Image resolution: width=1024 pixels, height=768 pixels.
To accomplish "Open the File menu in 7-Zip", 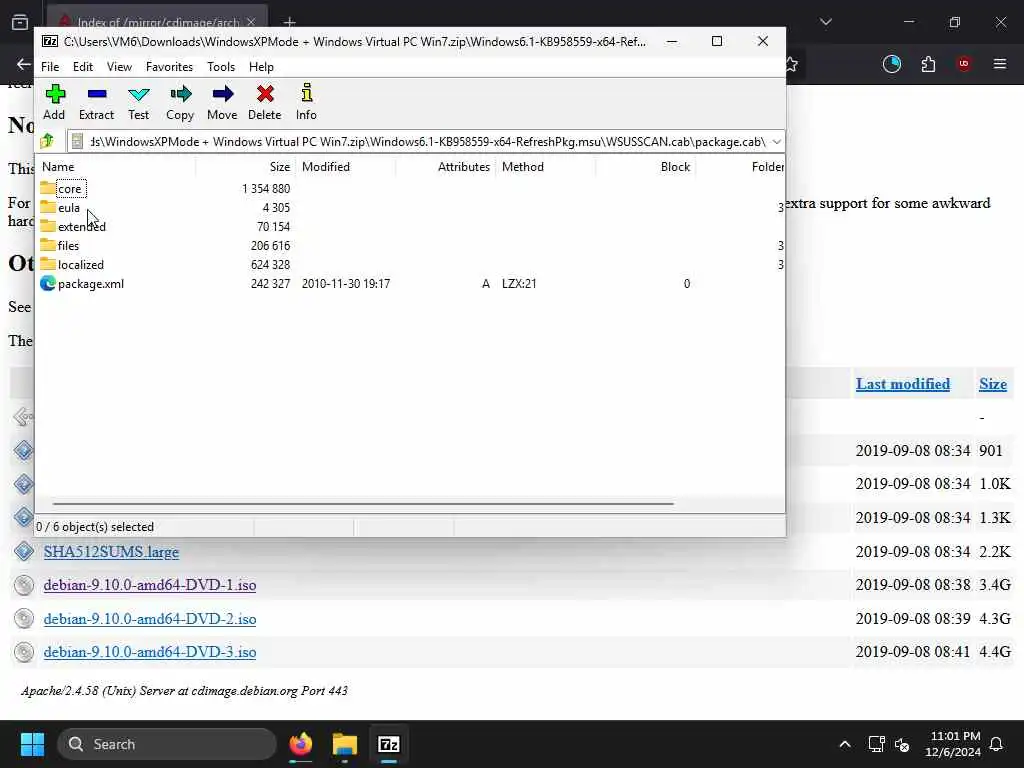I will [x=50, y=67].
